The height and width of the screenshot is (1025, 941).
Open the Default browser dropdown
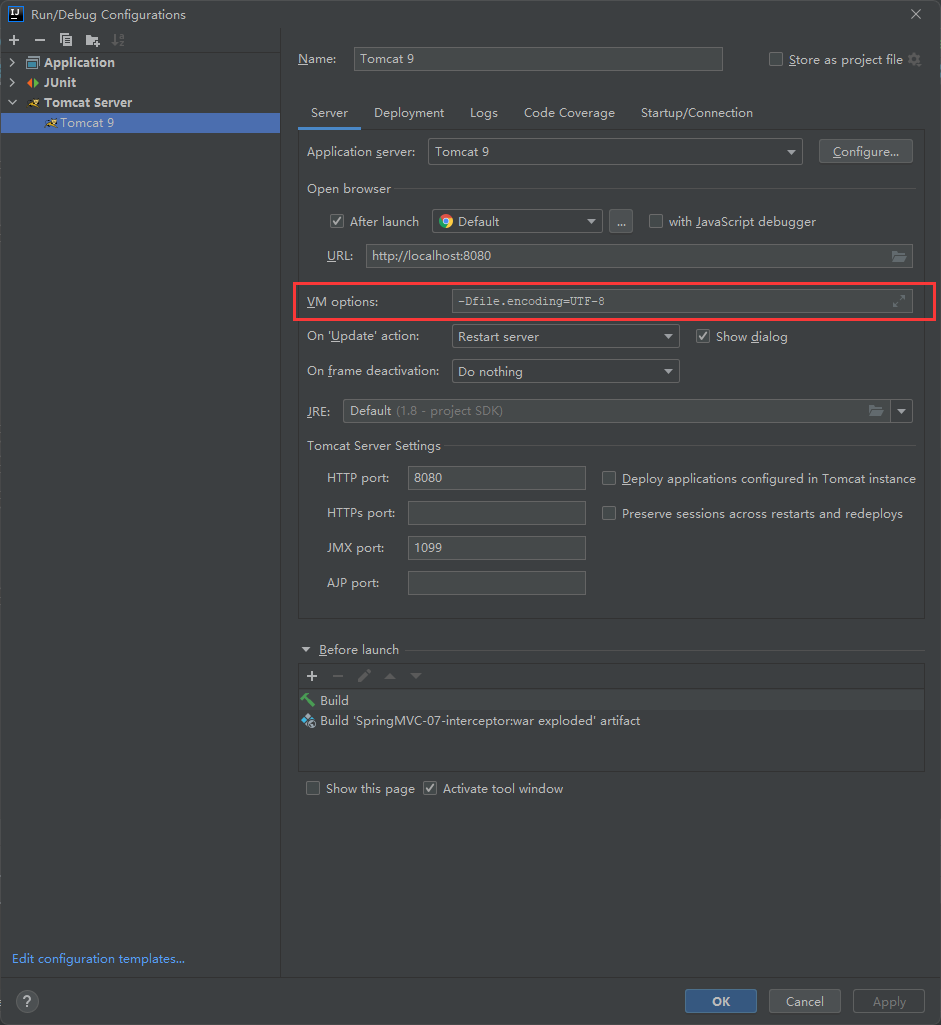[x=517, y=222]
